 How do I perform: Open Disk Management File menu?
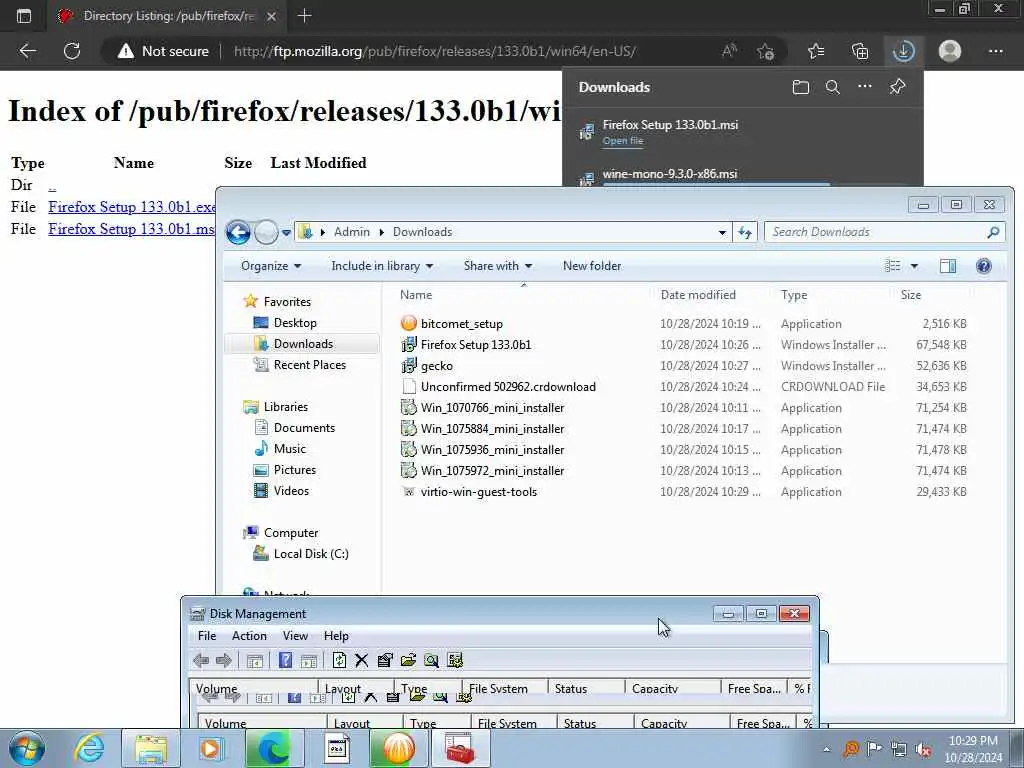tap(207, 635)
